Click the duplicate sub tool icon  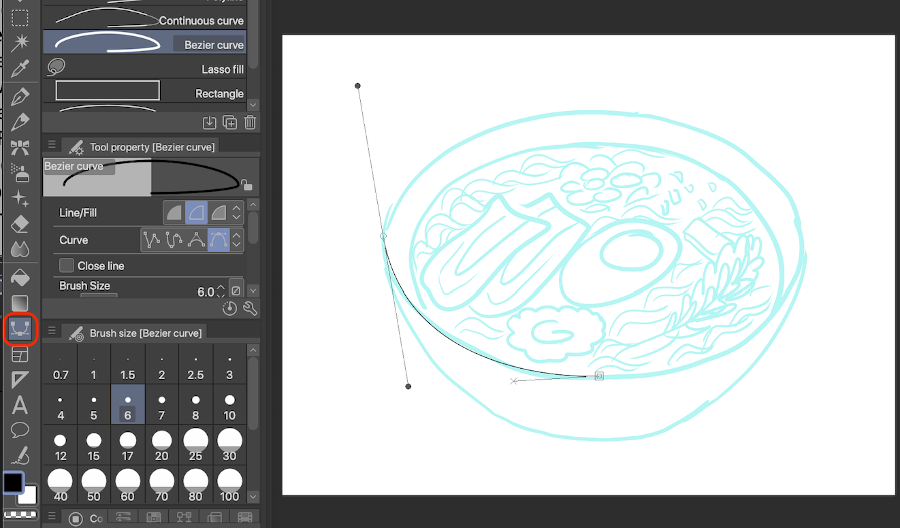pyautogui.click(x=230, y=122)
